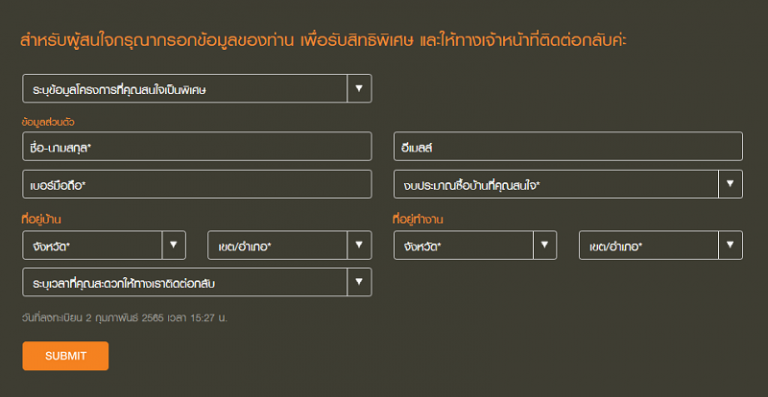Select เขต/อำเภอ field under ที่อยู่บ้าน
This screenshot has height=397, width=768.
pyautogui.click(x=289, y=245)
